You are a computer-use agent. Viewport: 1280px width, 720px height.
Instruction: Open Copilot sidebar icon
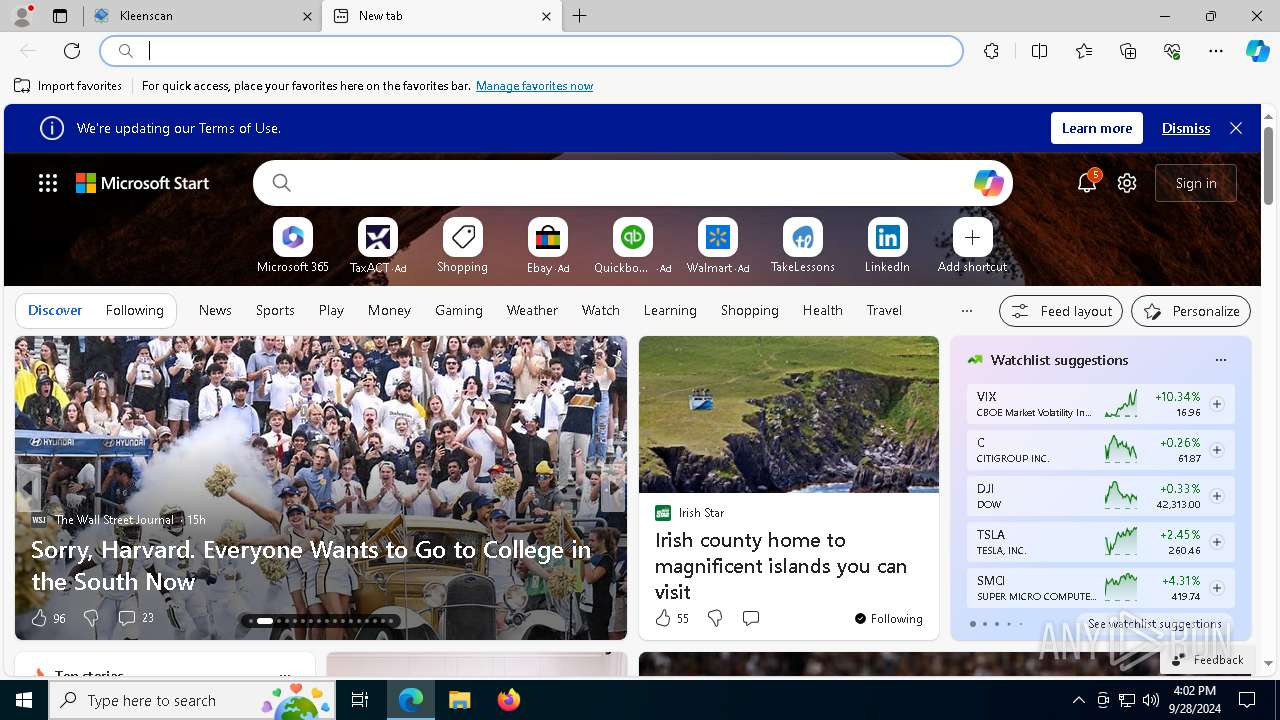click(1258, 51)
